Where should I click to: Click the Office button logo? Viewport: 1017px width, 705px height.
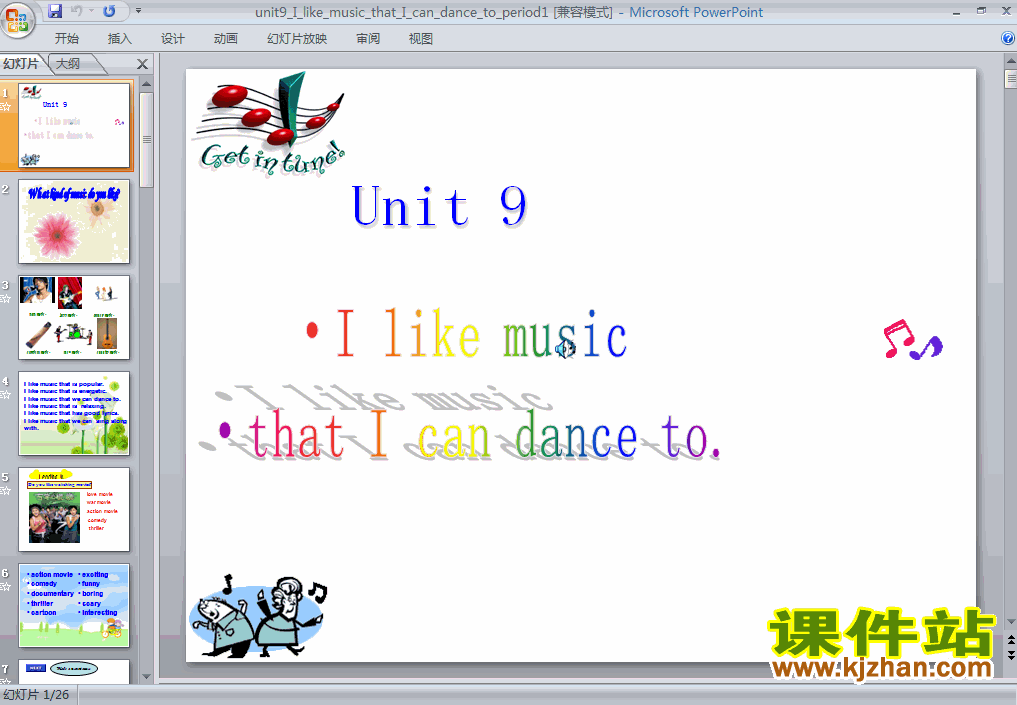pyautogui.click(x=18, y=19)
